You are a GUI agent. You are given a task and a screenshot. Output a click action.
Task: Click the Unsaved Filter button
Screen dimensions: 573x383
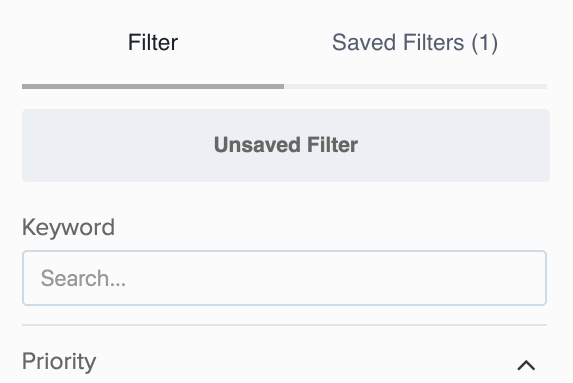(286, 145)
